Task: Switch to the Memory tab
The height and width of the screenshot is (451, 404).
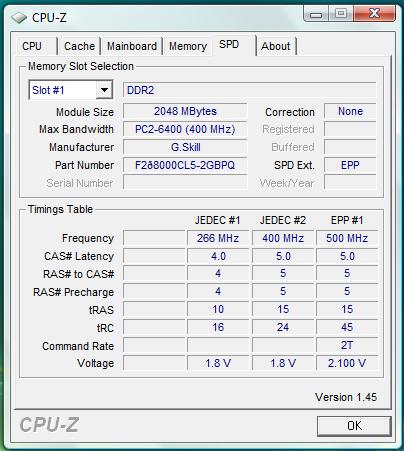Action: 188,46
